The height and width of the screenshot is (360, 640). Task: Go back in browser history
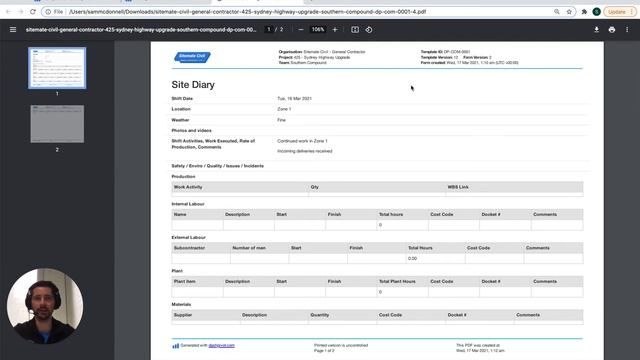click(x=9, y=12)
